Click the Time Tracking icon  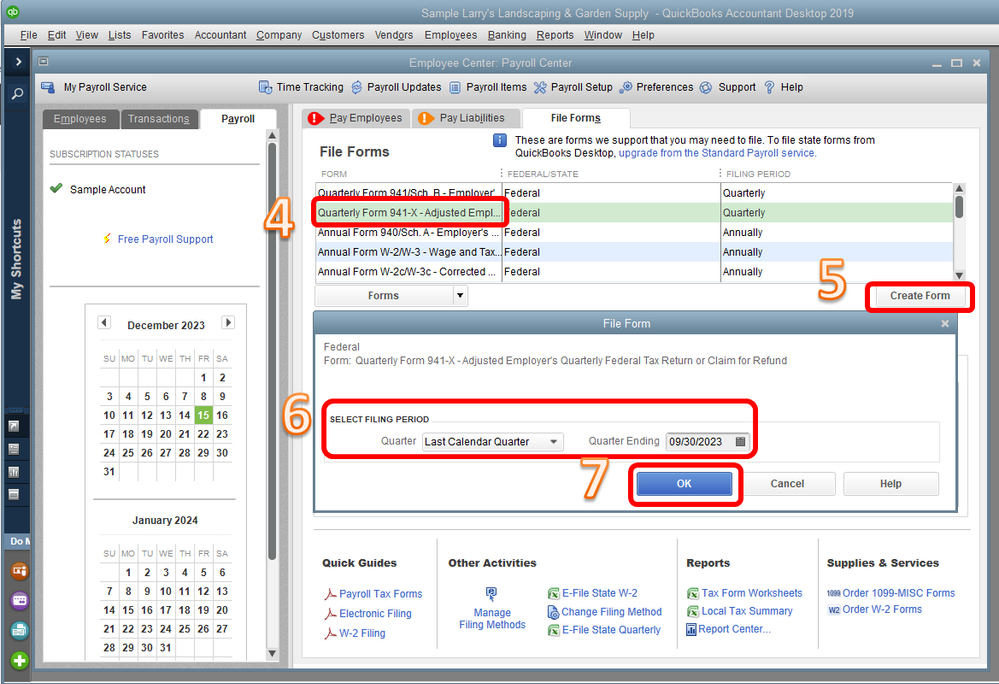click(x=265, y=87)
